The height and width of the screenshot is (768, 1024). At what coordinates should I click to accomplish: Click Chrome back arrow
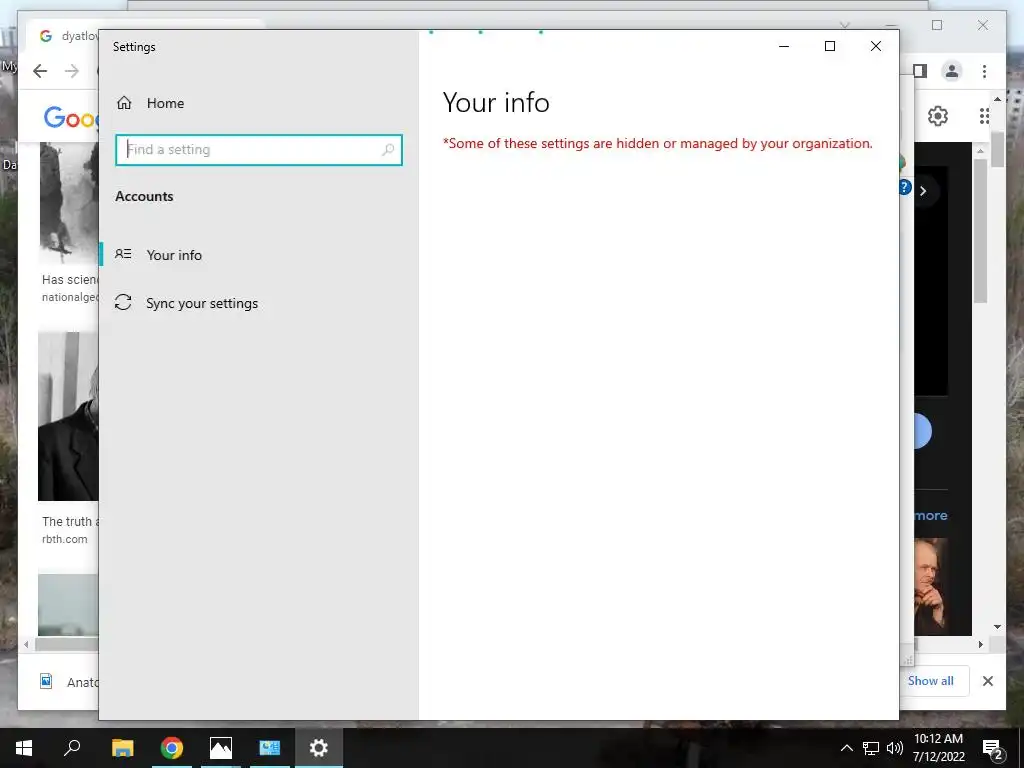coord(40,71)
